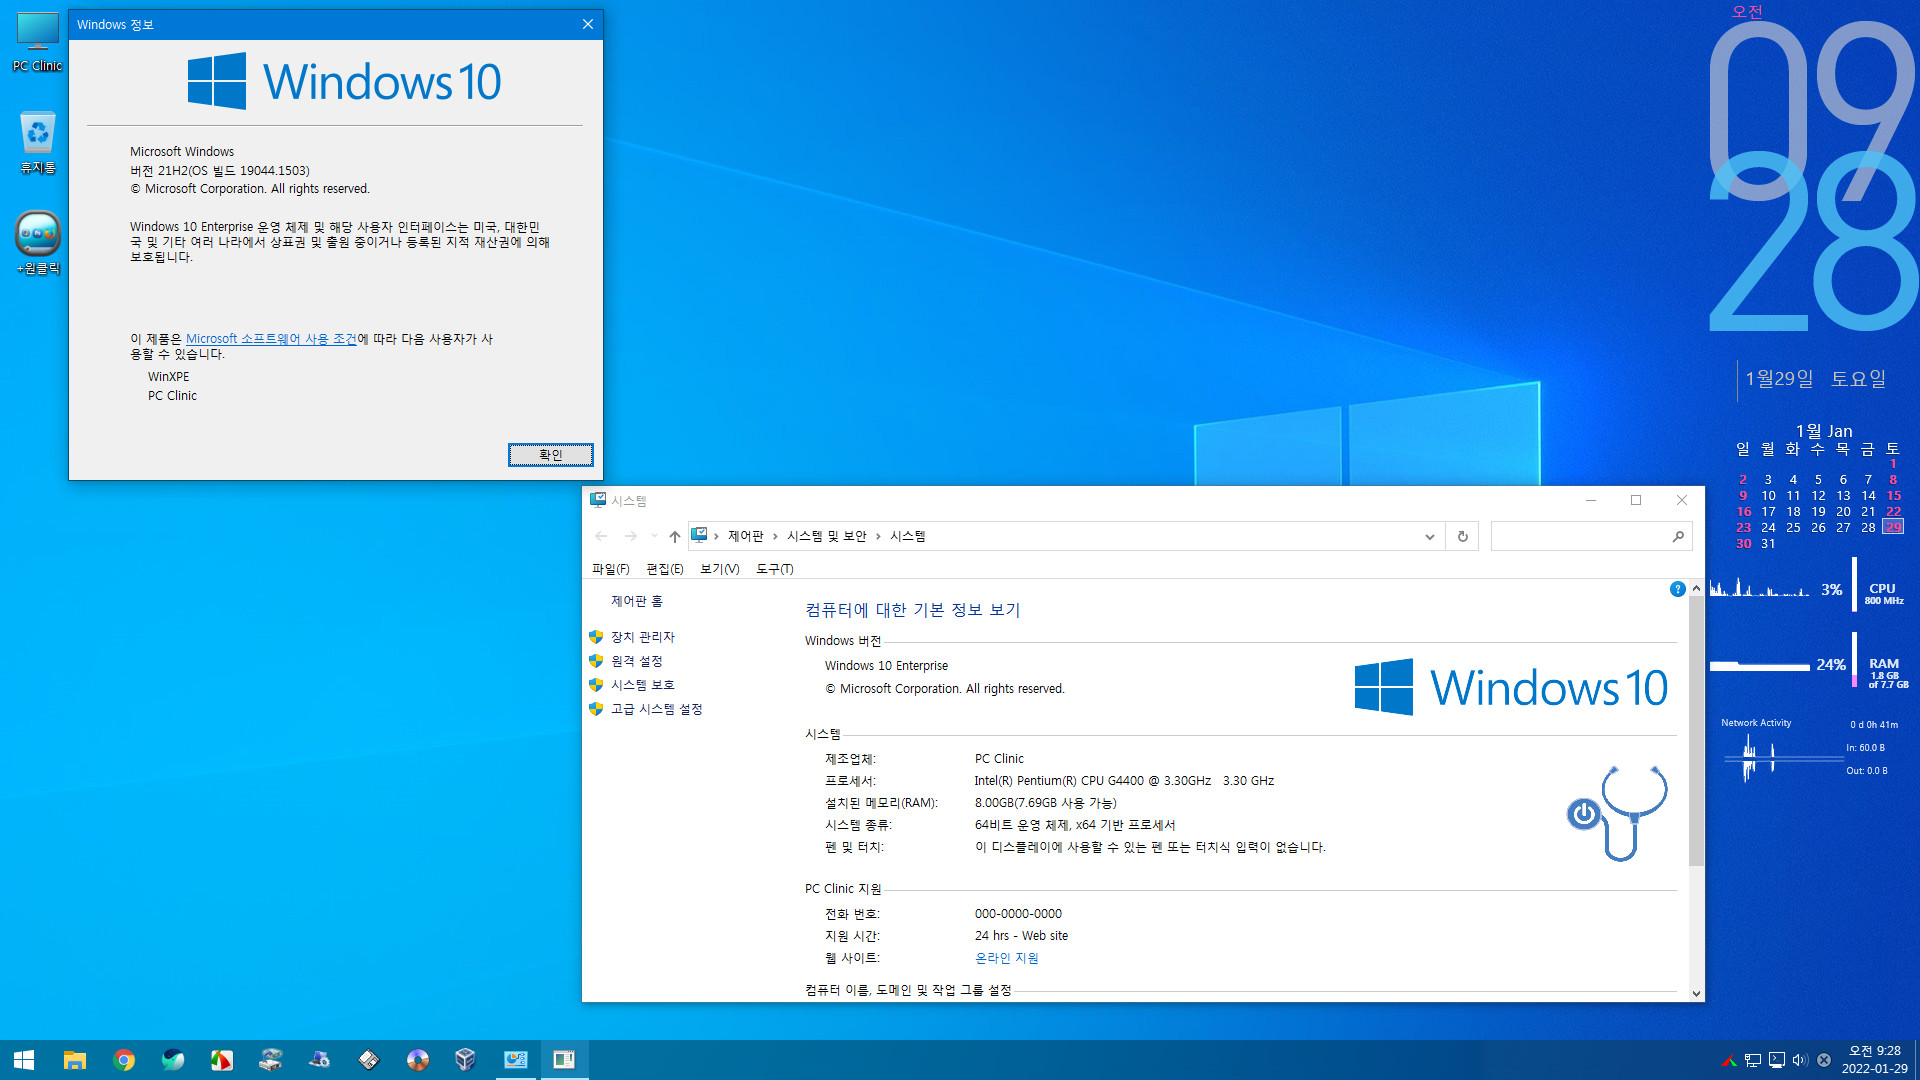Screen dimensions: 1920x1080
Task: Click the Show Desktop strip at taskbar end
Action: click(x=1916, y=1060)
